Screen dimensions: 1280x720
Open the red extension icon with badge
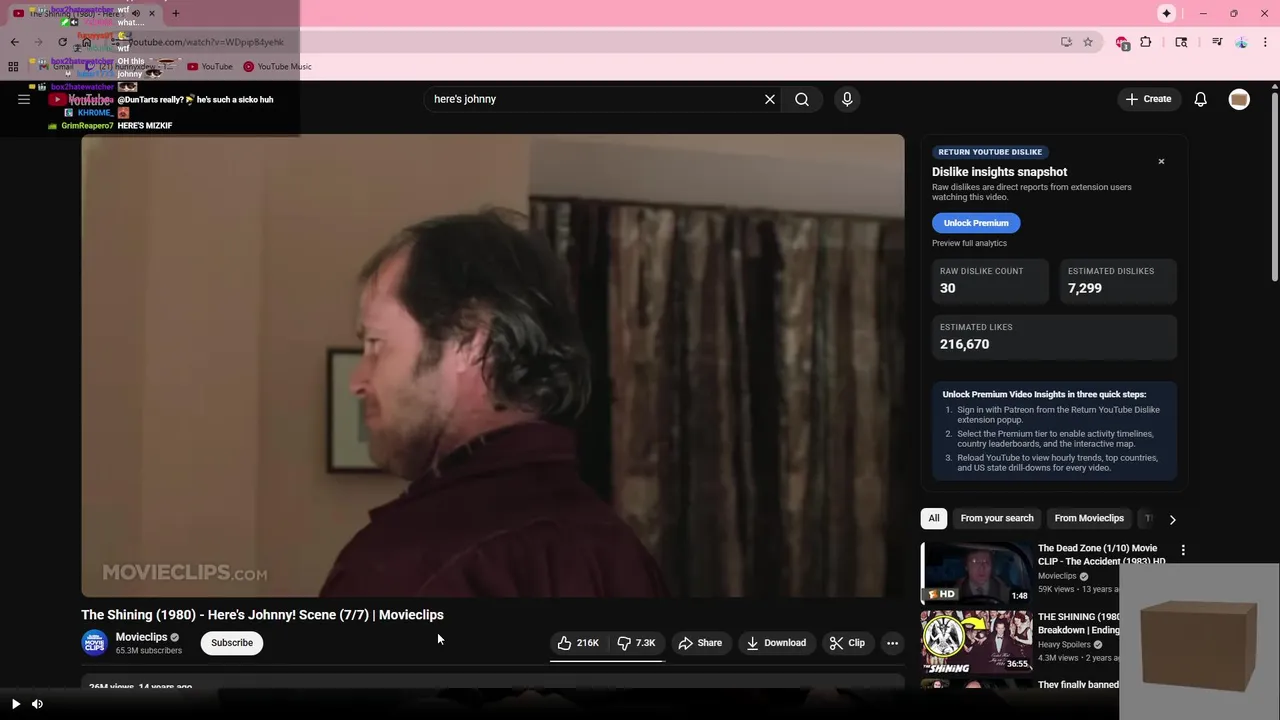point(1122,43)
